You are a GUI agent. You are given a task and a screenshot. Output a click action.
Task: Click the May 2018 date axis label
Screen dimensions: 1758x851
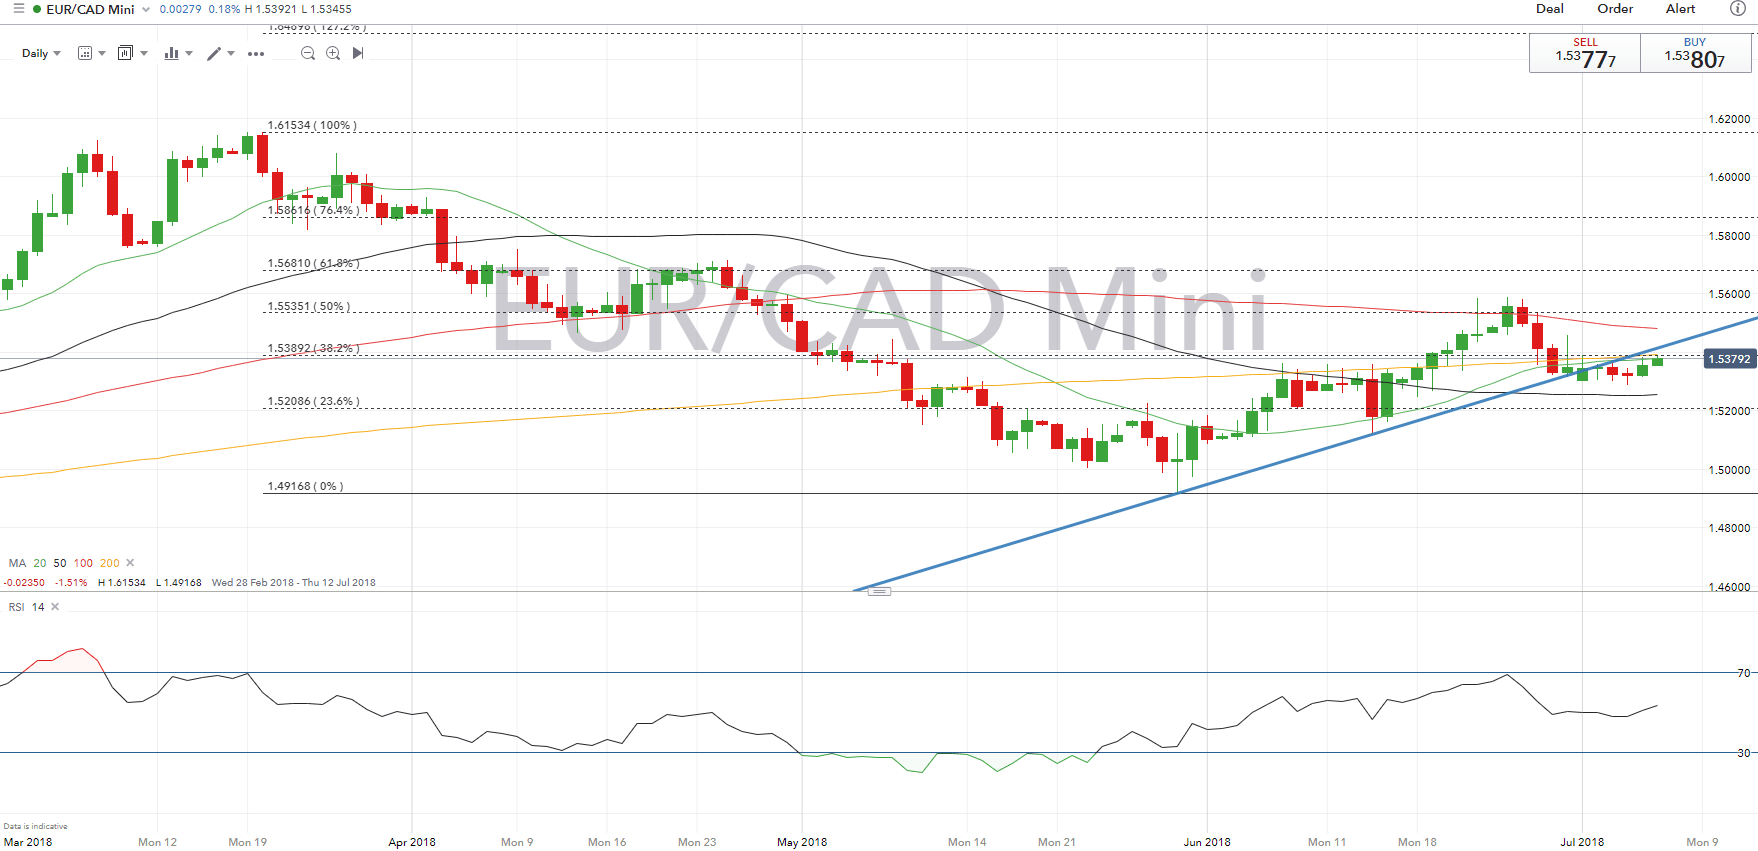pyautogui.click(x=802, y=842)
